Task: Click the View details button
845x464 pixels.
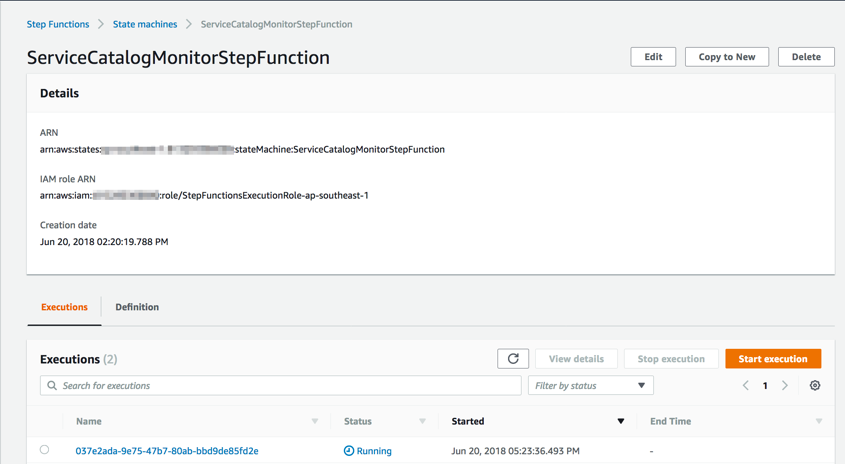Action: pyautogui.click(x=576, y=359)
